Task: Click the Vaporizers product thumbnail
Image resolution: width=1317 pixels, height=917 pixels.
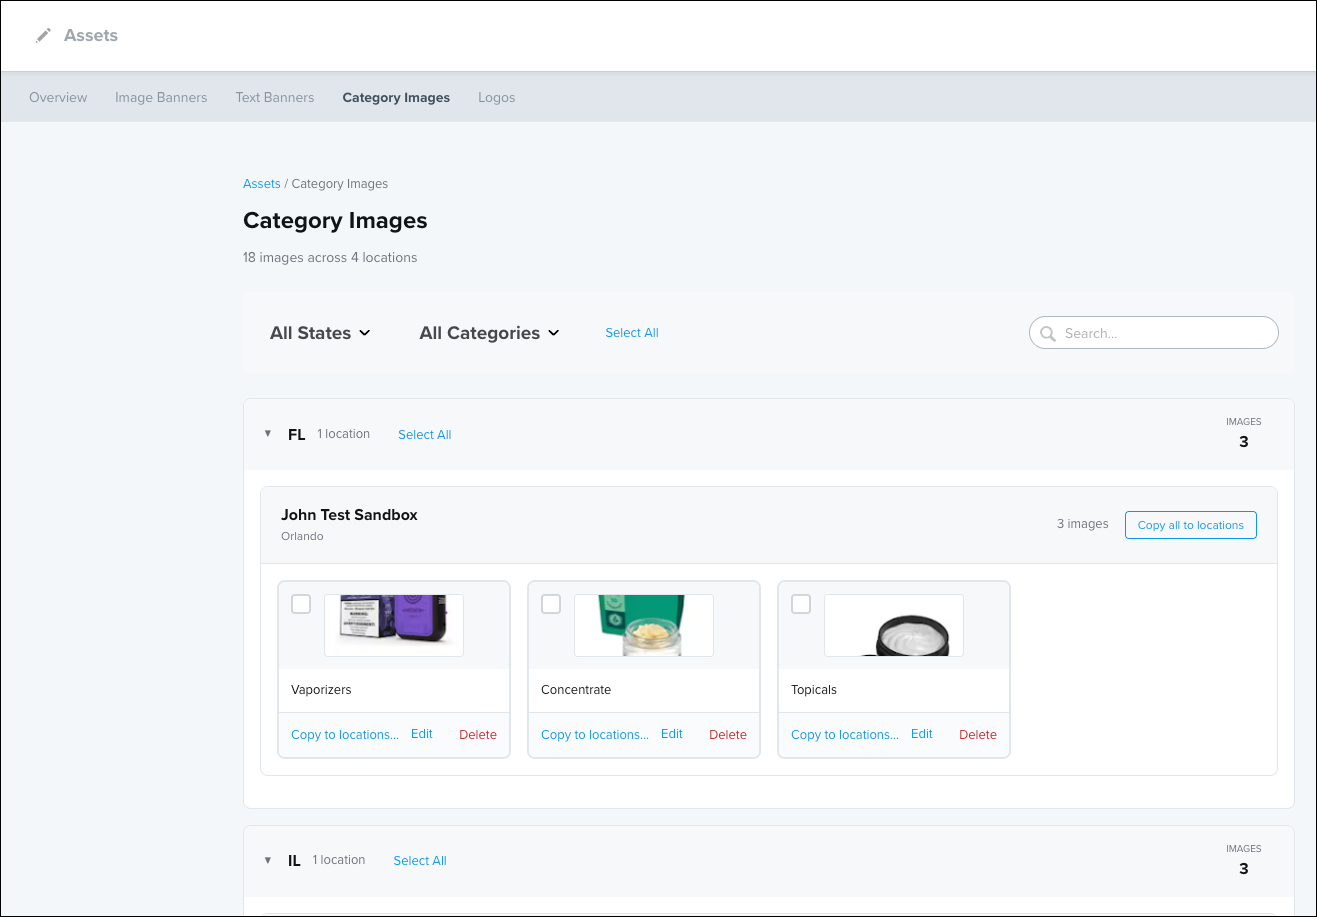Action: 394,625
